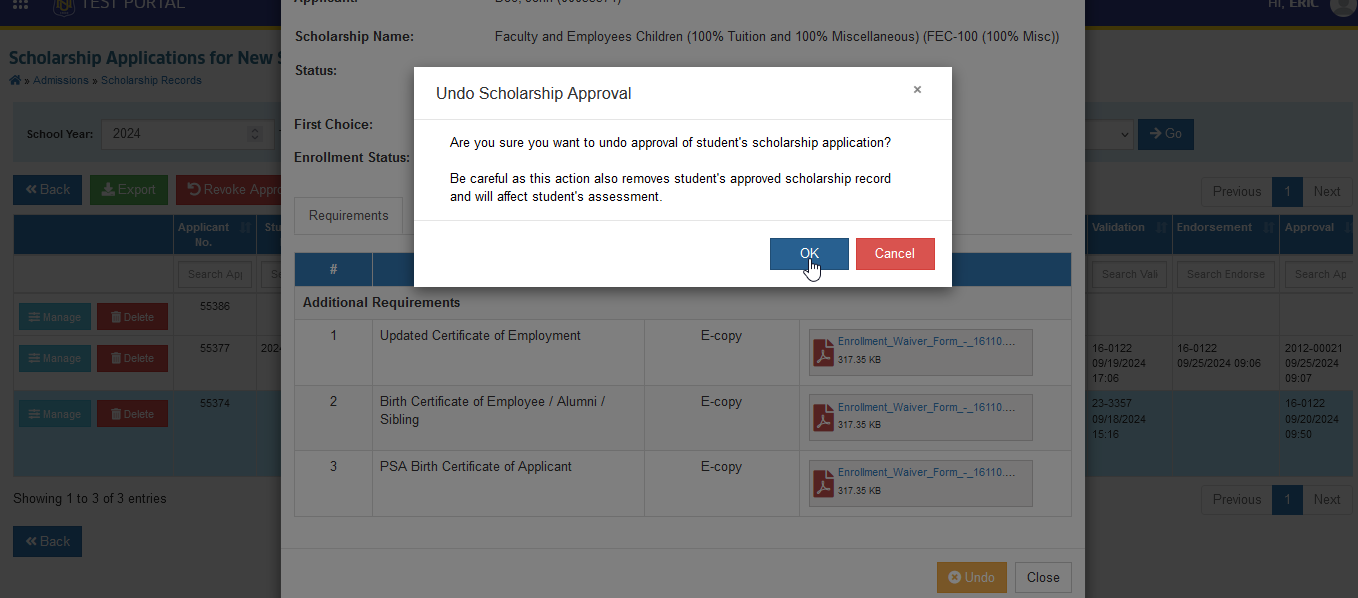The width and height of the screenshot is (1358, 598).
Task: Open the Scholarship Records breadcrumb link
Action: (x=151, y=80)
